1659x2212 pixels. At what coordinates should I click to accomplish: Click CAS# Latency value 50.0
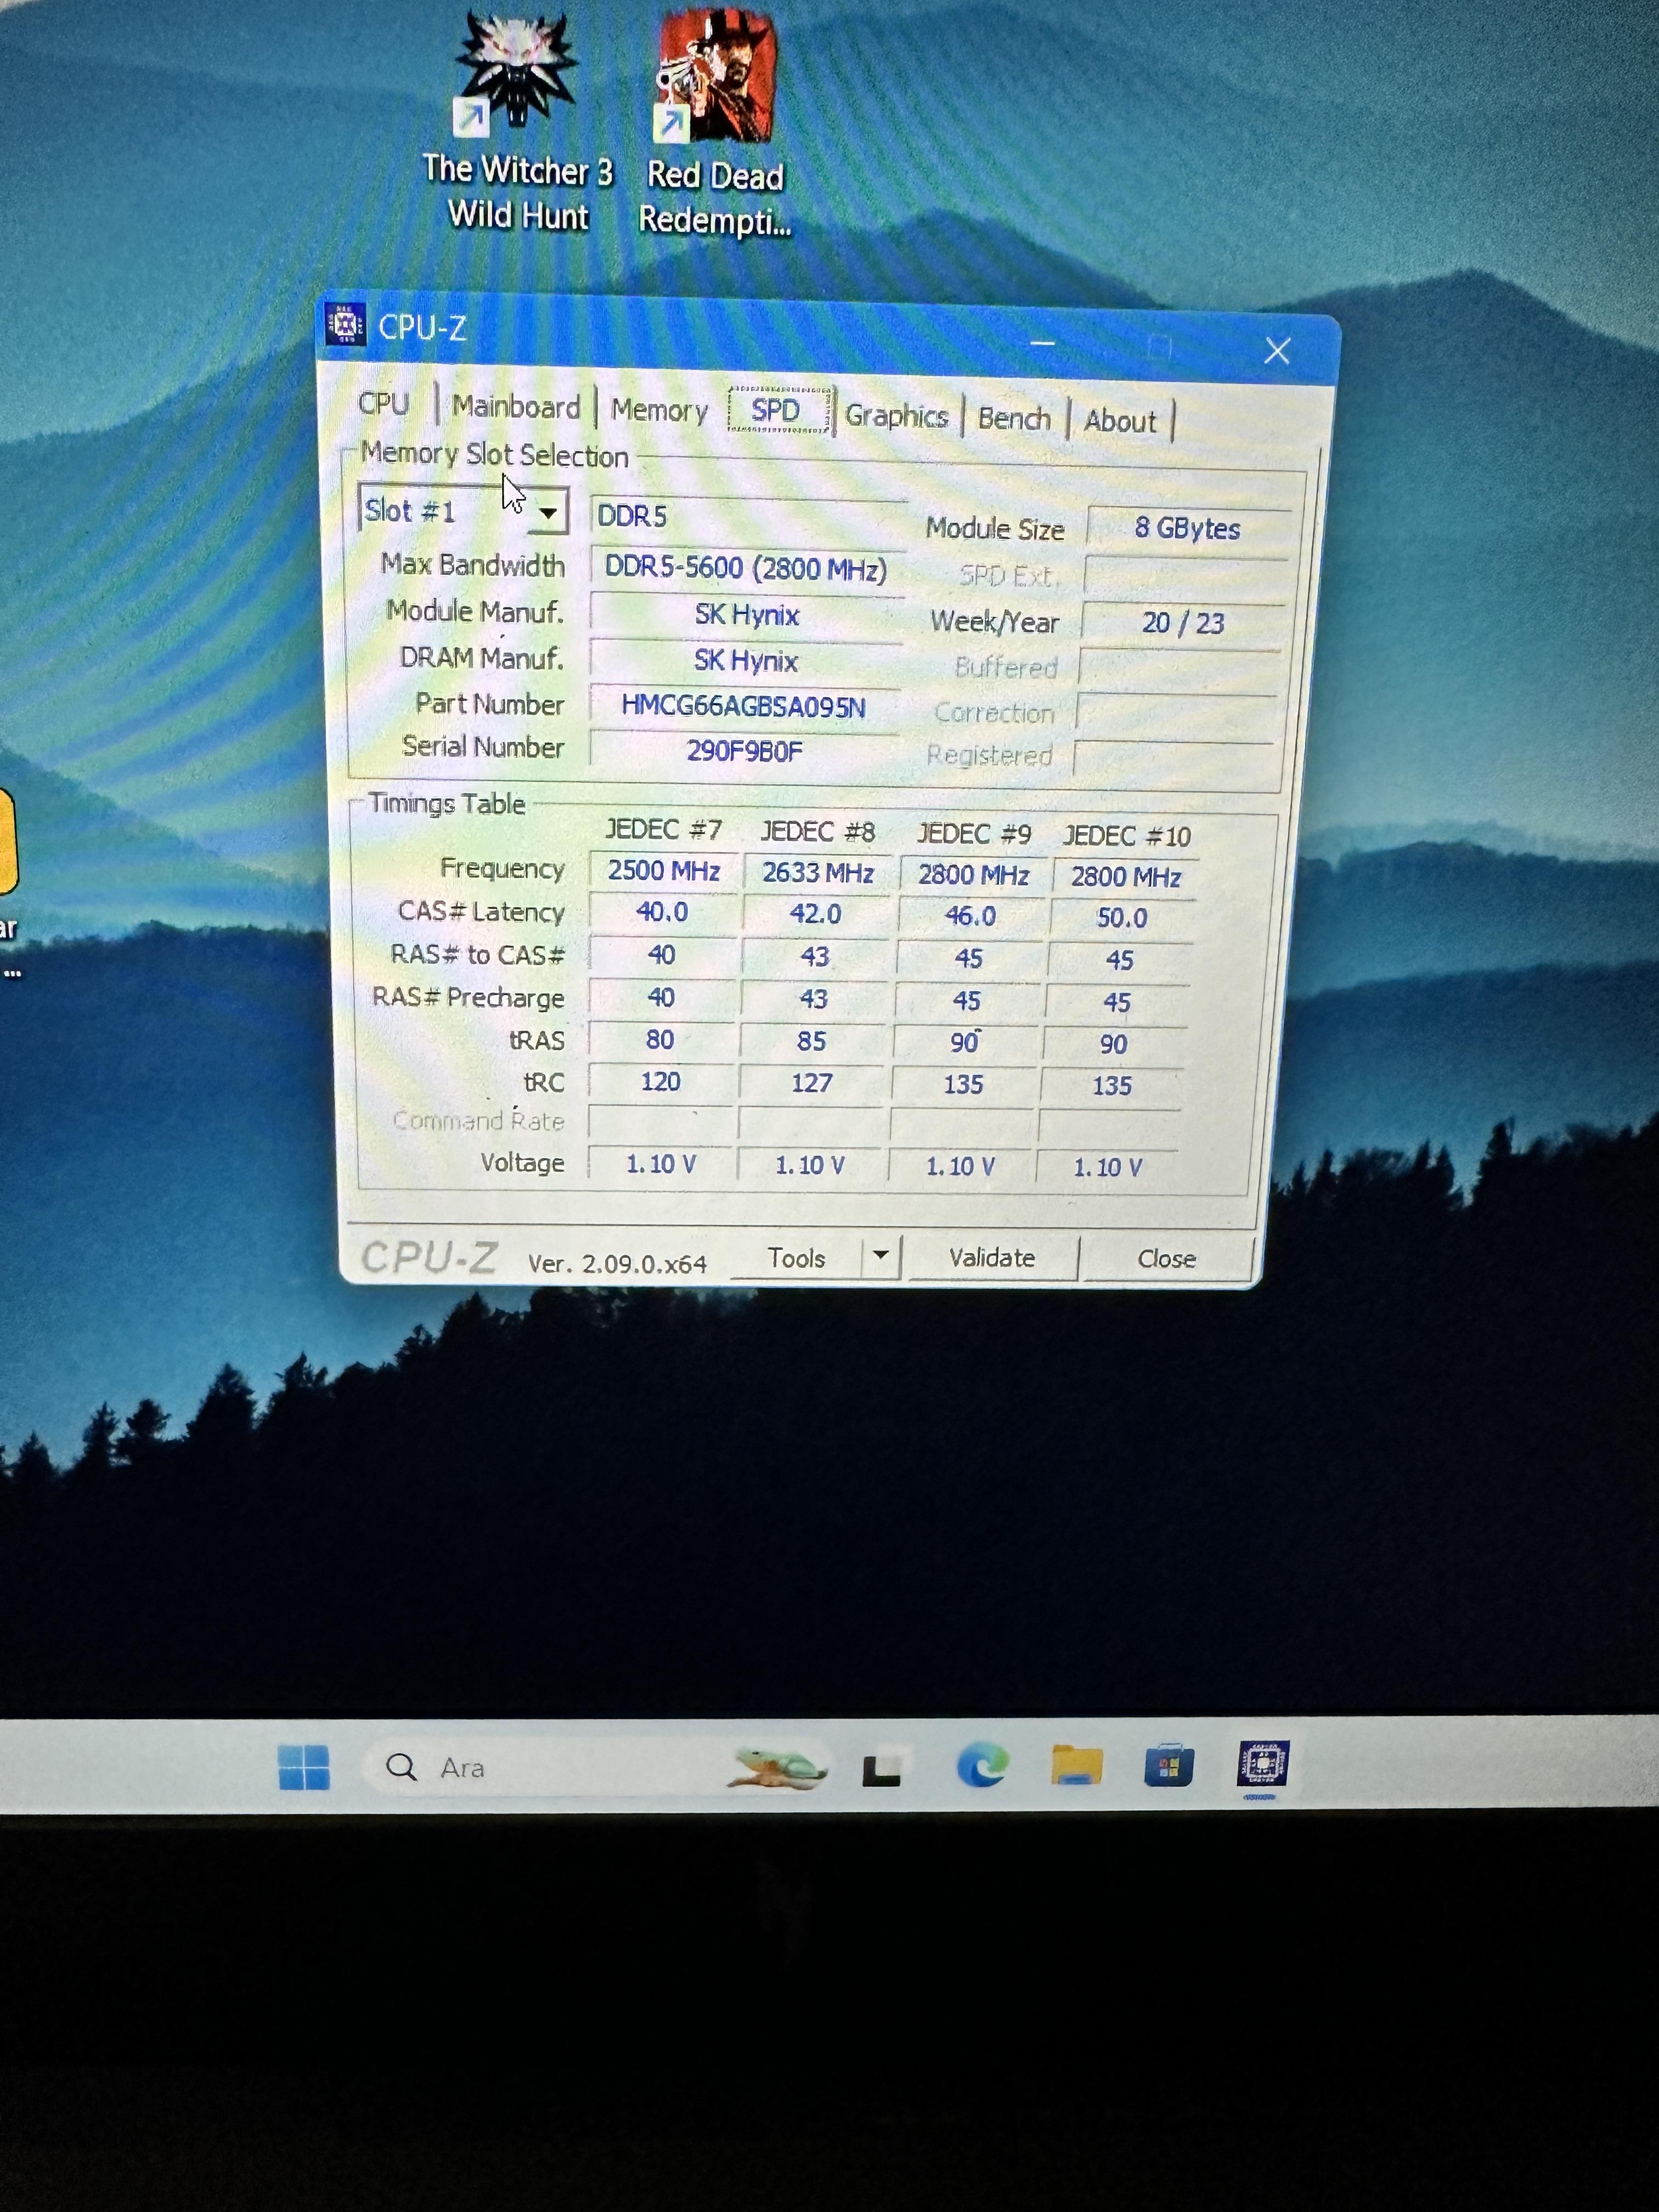pyautogui.click(x=1122, y=919)
